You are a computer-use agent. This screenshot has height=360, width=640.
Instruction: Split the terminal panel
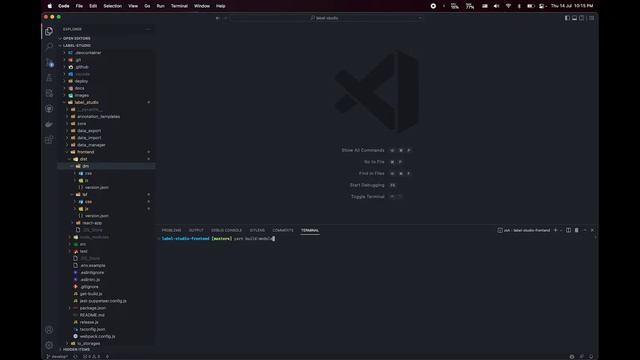(x=569, y=230)
